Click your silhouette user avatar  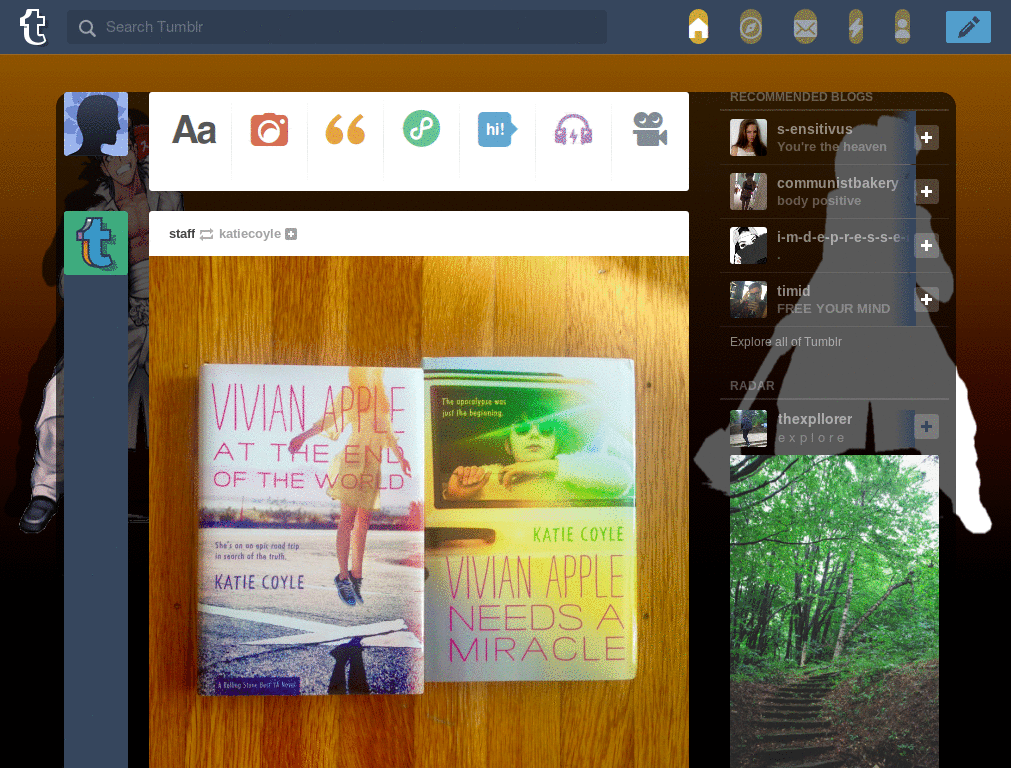pos(96,124)
